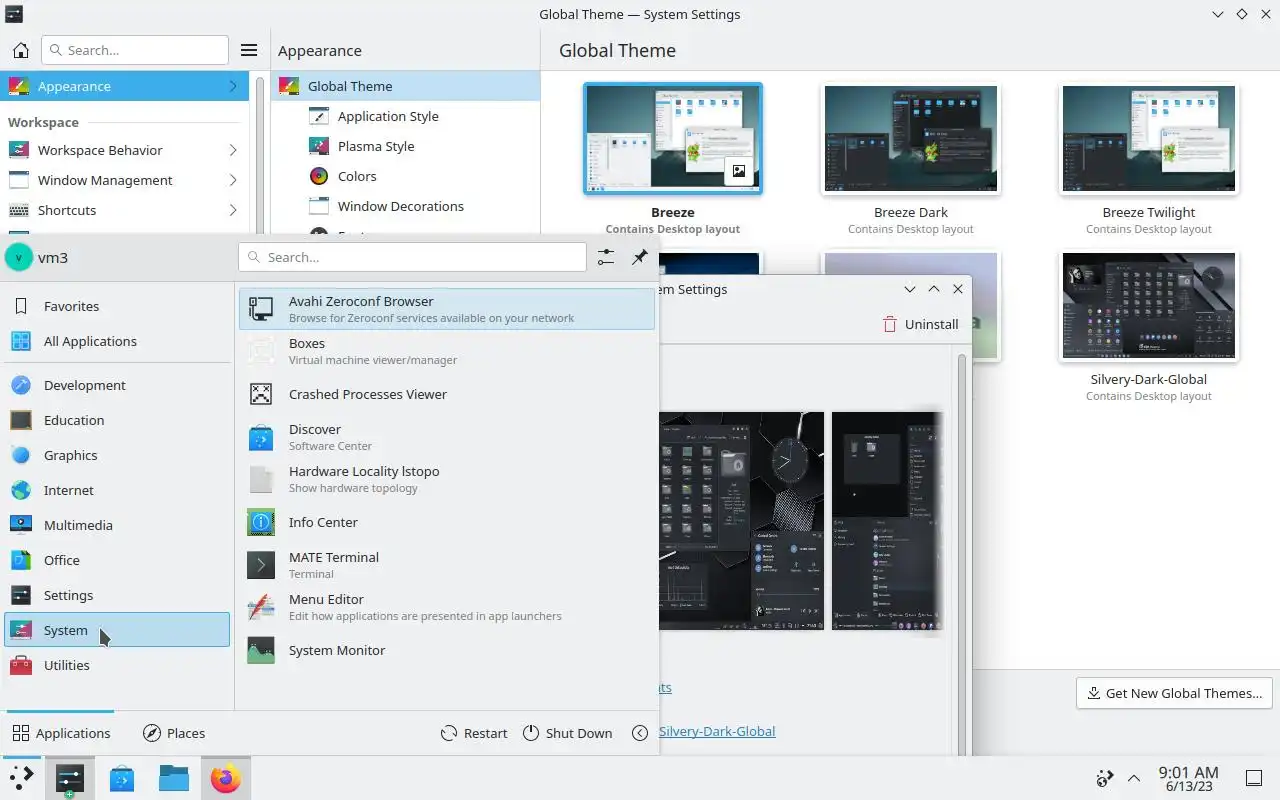Switch to Places tab in launcher

pos(174,733)
